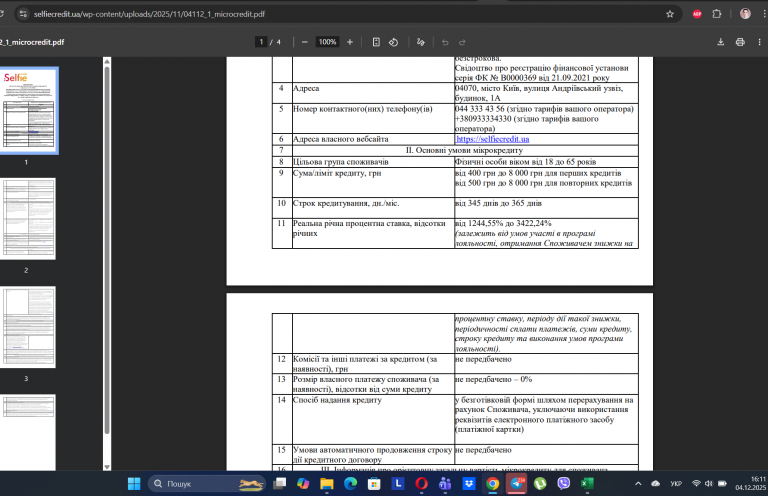Edit the page number field
Screen dimensions: 768x496
coord(261,42)
